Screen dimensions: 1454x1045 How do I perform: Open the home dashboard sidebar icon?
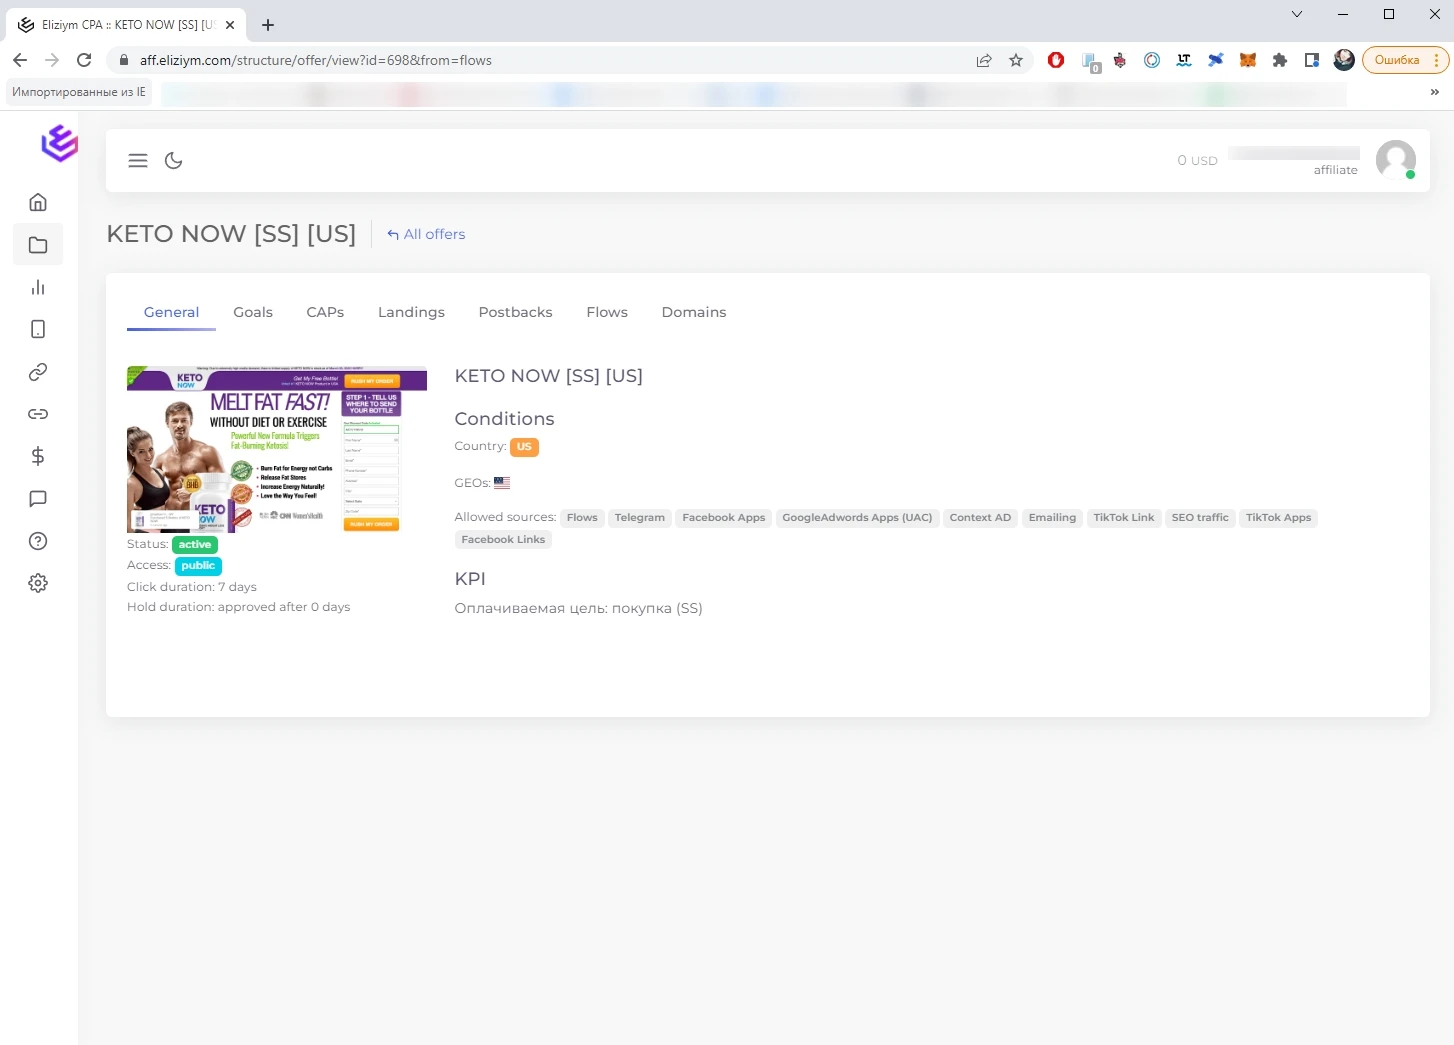[38, 202]
